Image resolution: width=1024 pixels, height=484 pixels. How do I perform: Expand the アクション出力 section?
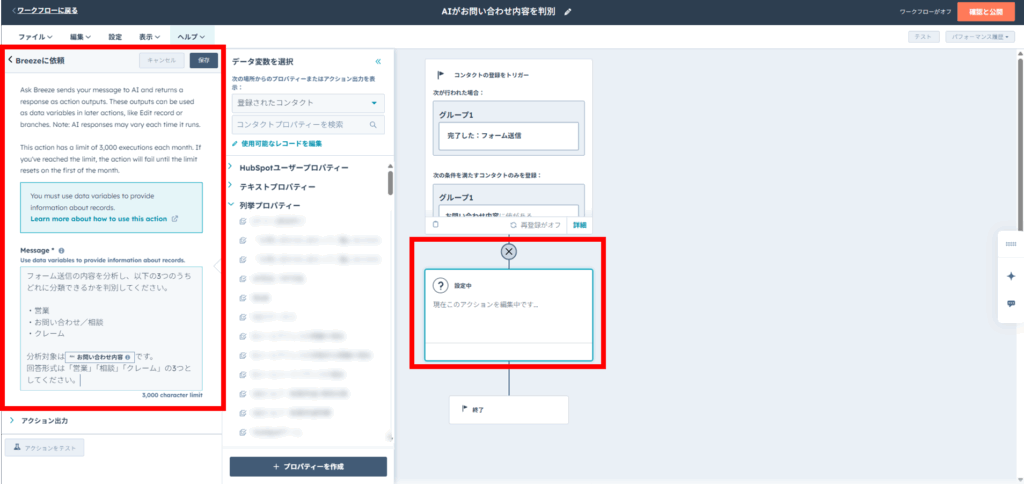tap(44, 421)
